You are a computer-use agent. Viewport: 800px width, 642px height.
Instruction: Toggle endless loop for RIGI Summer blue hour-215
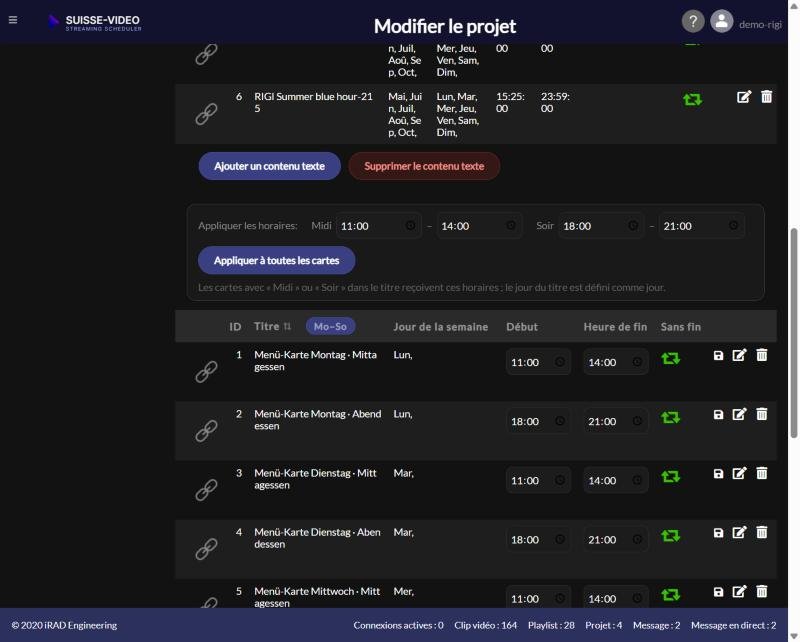(692, 99)
